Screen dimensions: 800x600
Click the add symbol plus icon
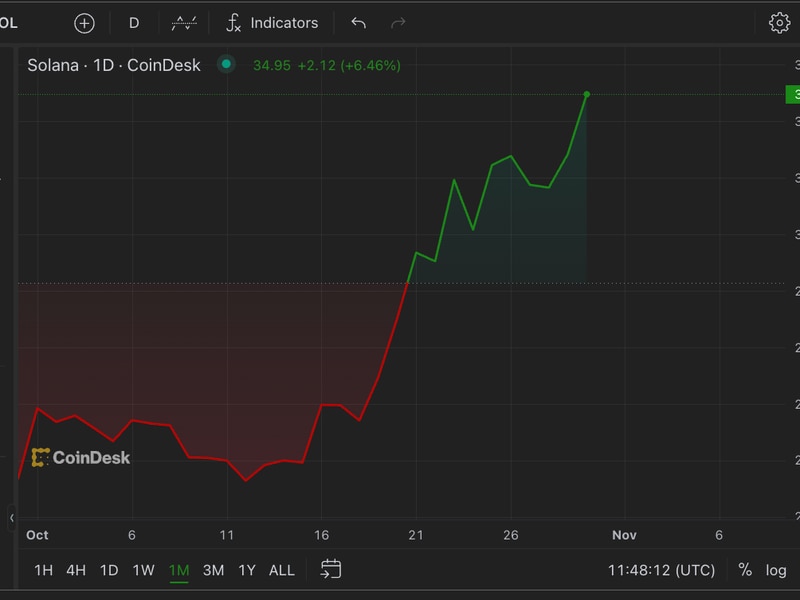[84, 23]
